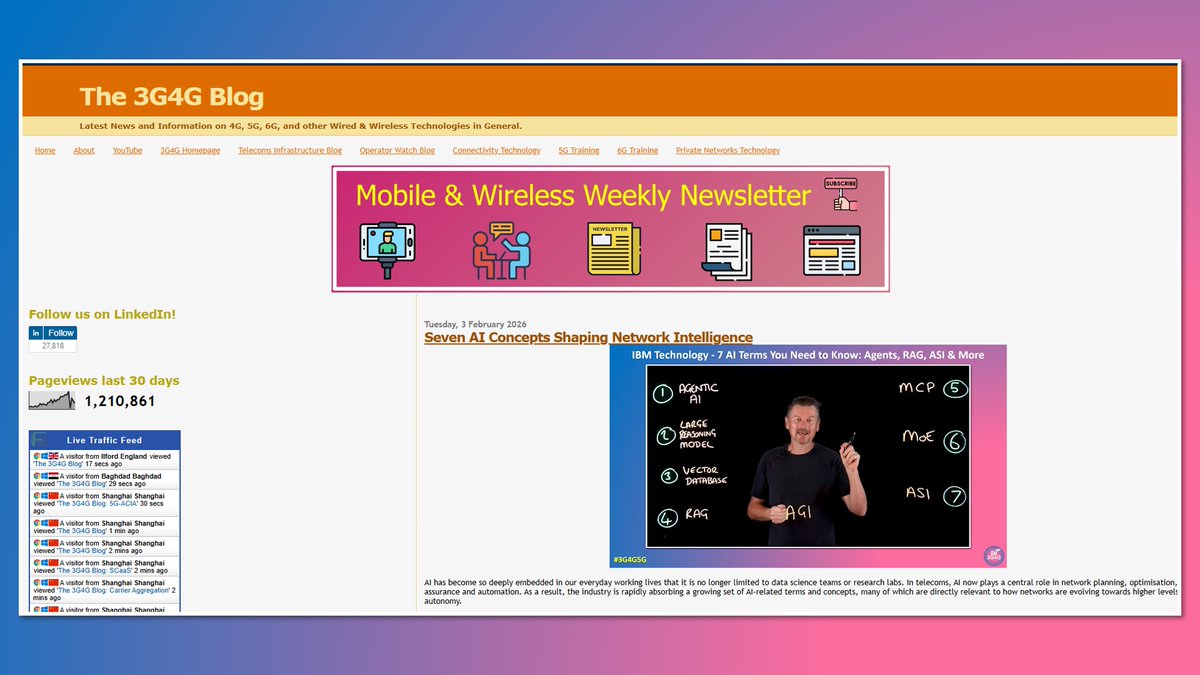Click the yellow newspaper icon in newsletter banner
The width and height of the screenshot is (1200, 675).
click(614, 248)
